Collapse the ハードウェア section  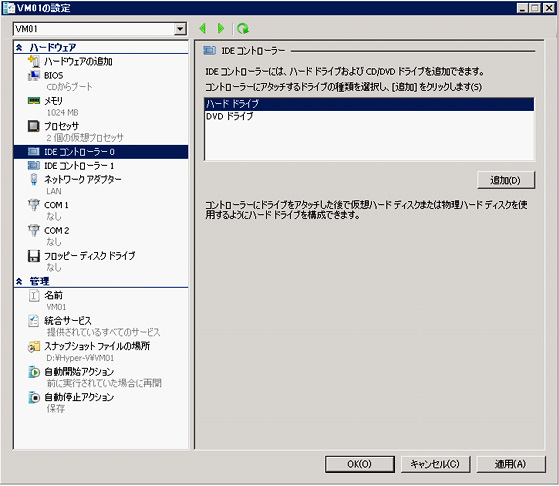[19, 47]
